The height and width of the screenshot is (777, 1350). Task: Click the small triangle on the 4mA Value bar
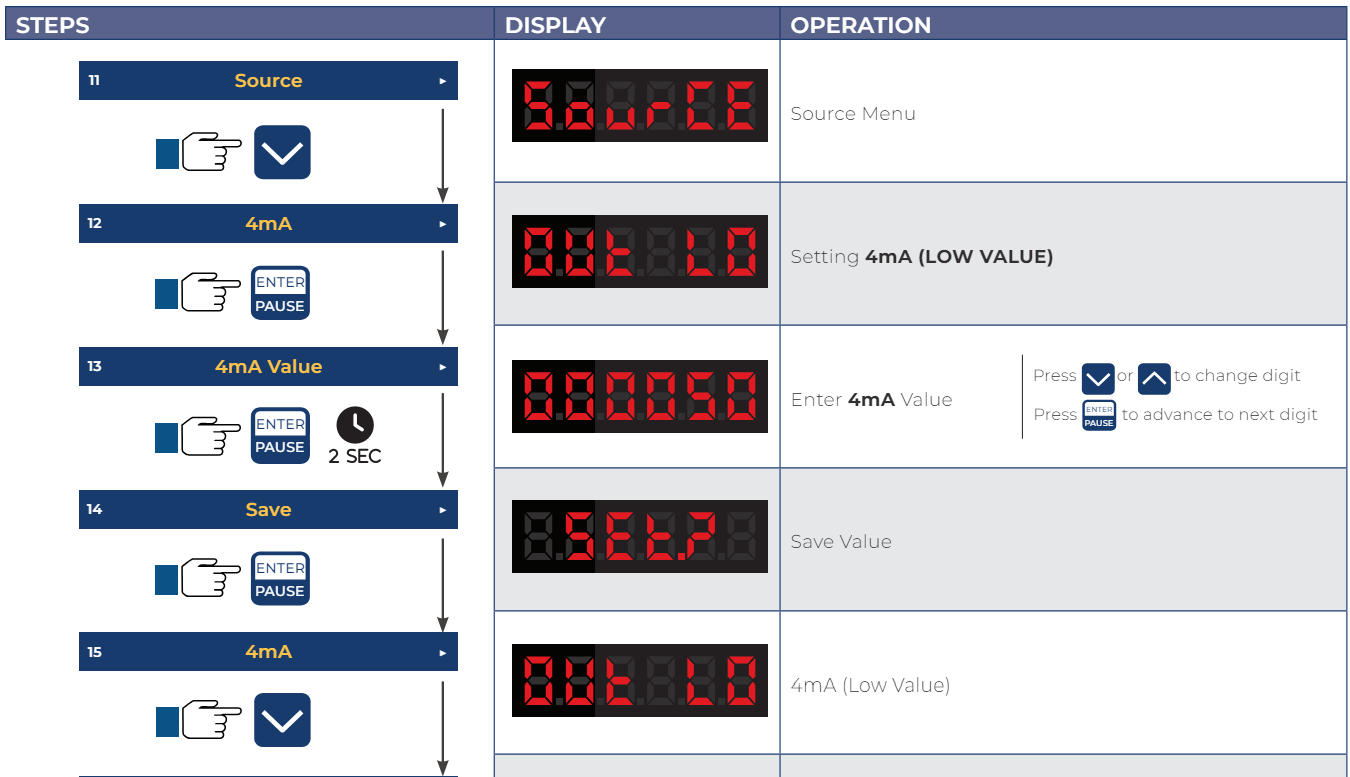443,367
